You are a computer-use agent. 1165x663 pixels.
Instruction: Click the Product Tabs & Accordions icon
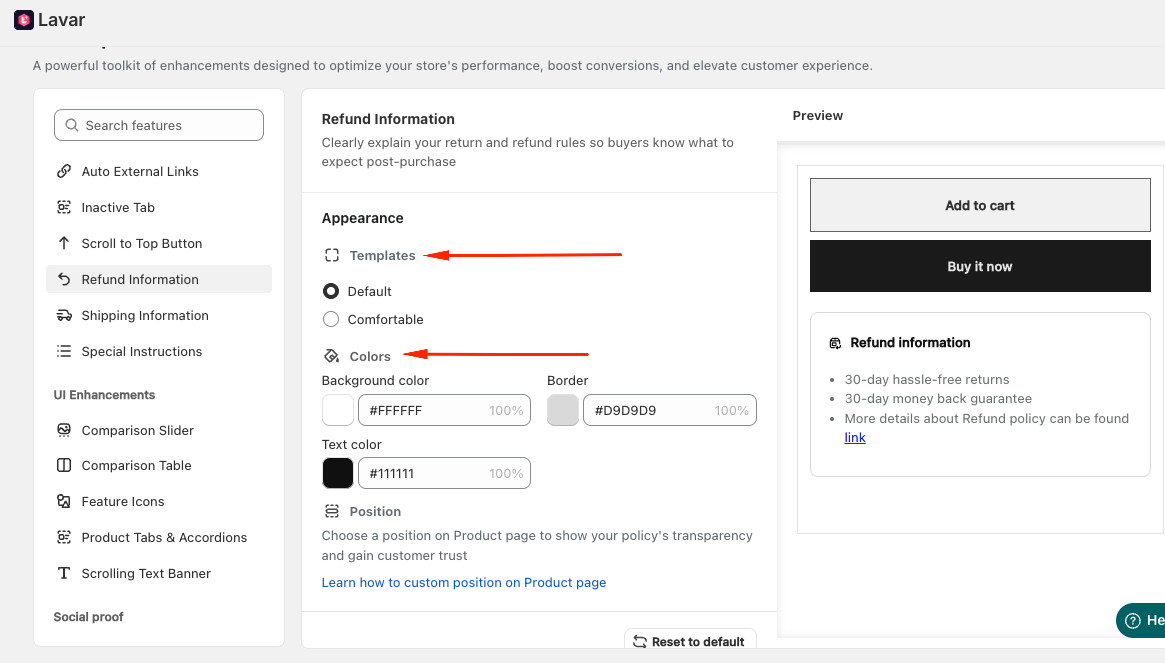(x=64, y=537)
